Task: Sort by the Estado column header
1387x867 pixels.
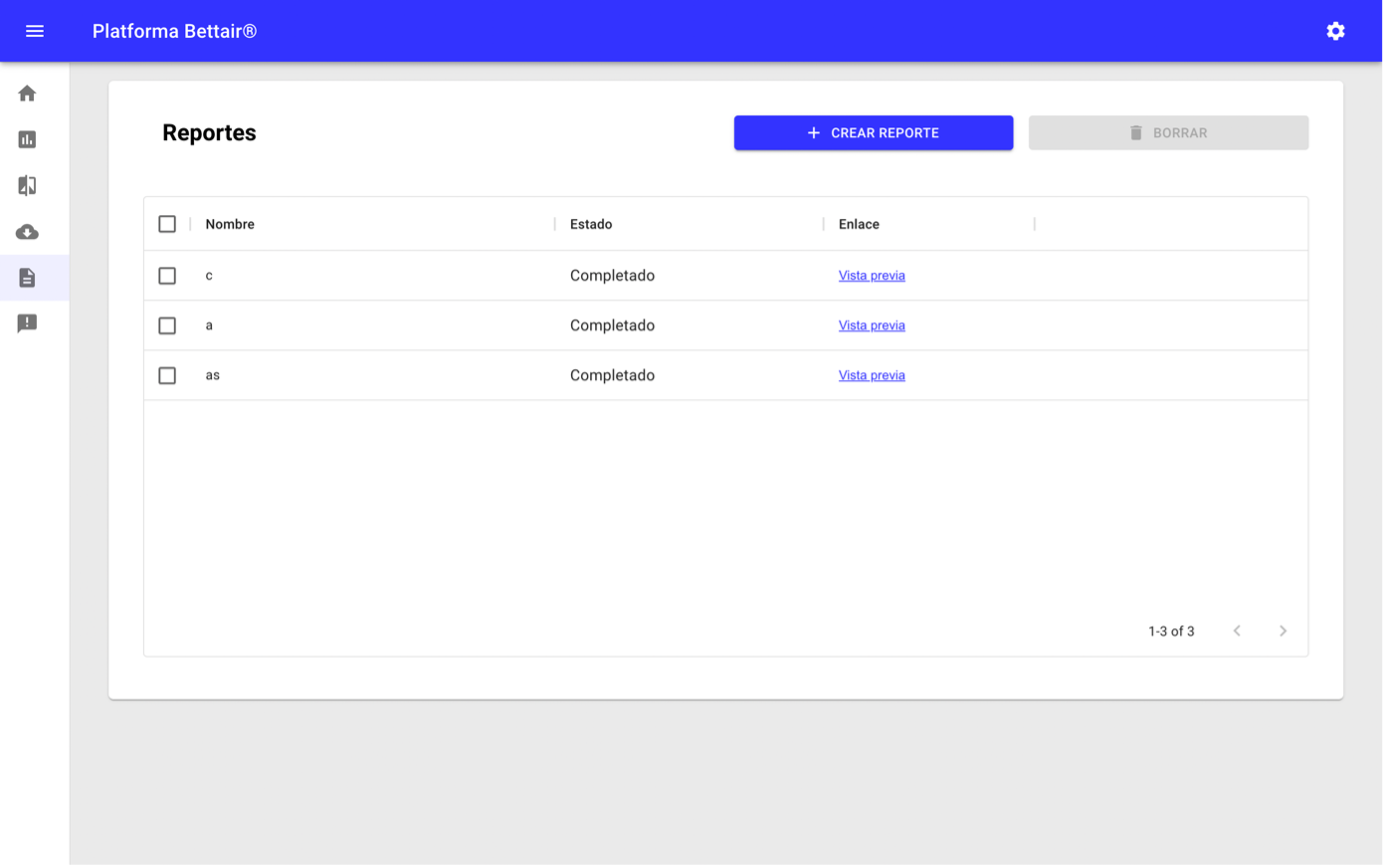Action: click(x=592, y=225)
